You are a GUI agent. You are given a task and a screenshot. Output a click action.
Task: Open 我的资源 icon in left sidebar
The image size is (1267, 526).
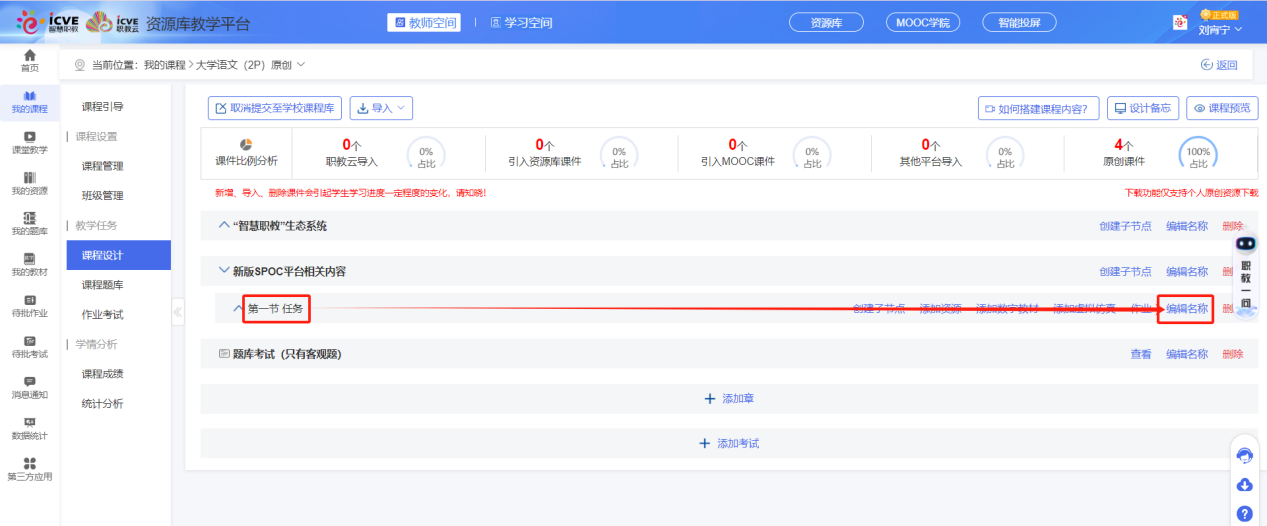29,183
